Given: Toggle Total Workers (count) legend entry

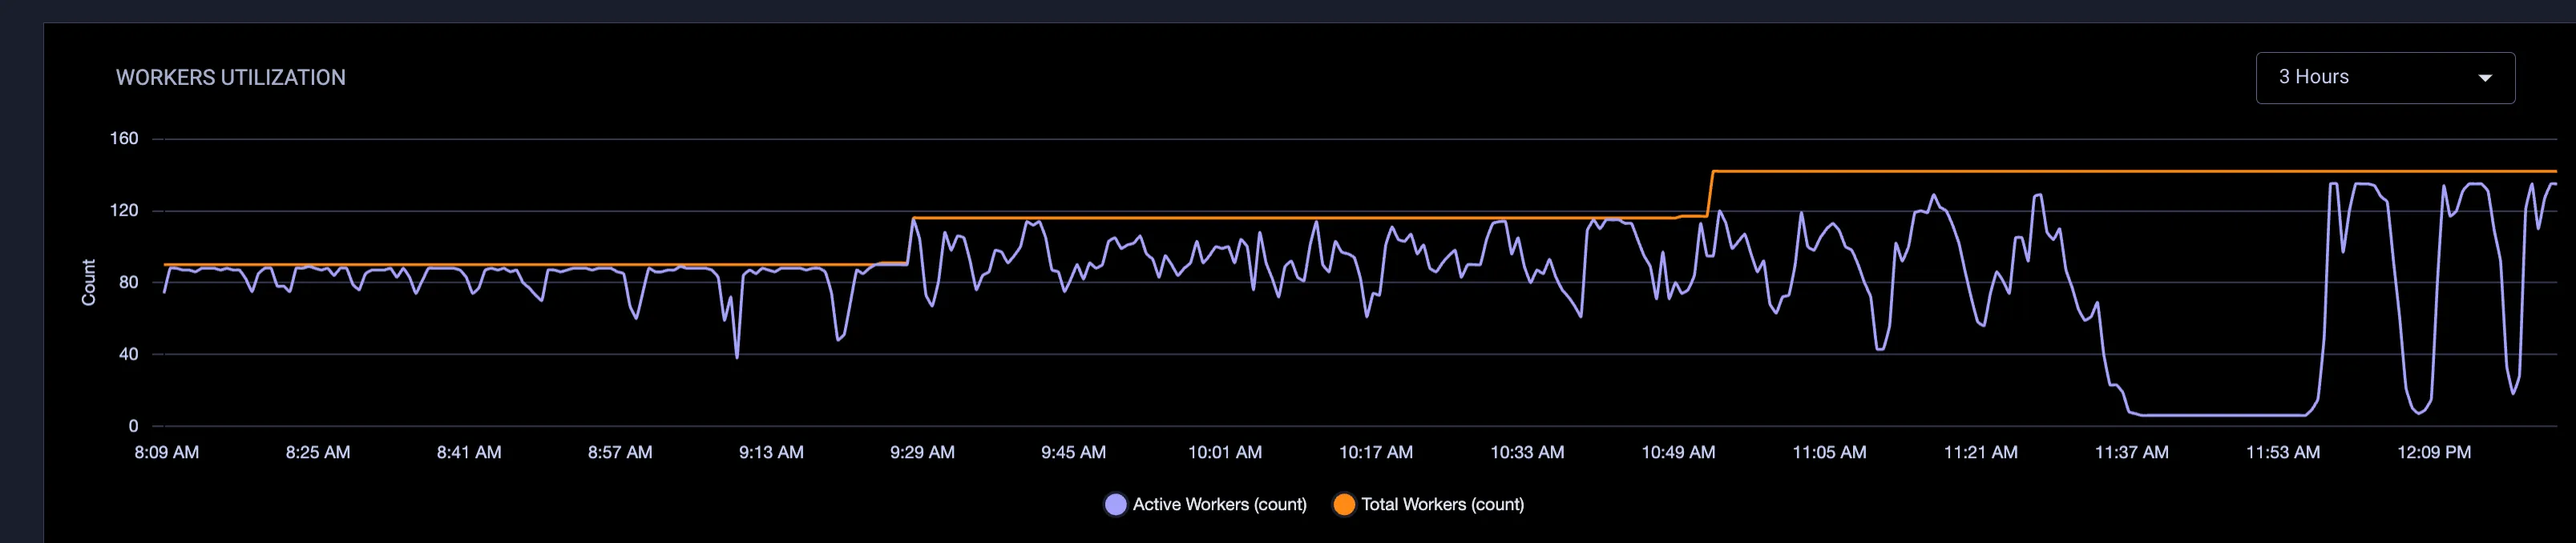Looking at the screenshot, I should click(1429, 504).
